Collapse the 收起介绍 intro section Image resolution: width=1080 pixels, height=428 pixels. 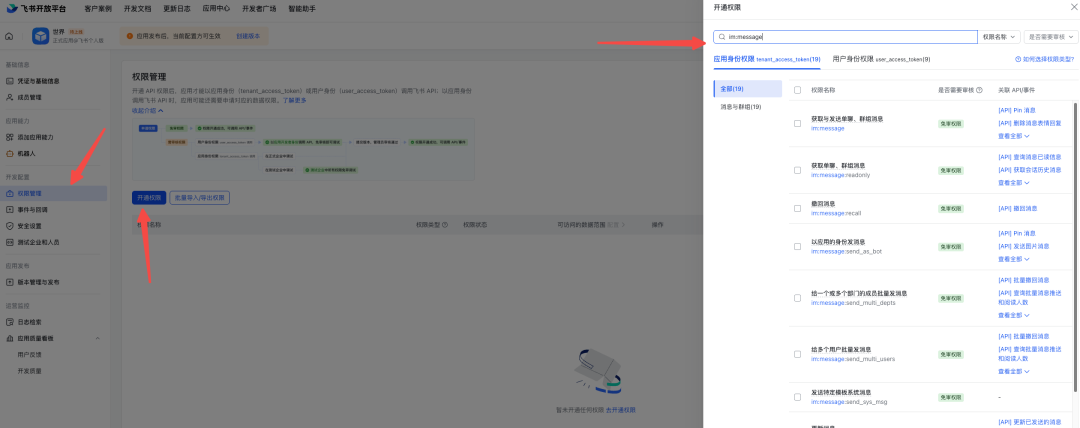click(147, 110)
